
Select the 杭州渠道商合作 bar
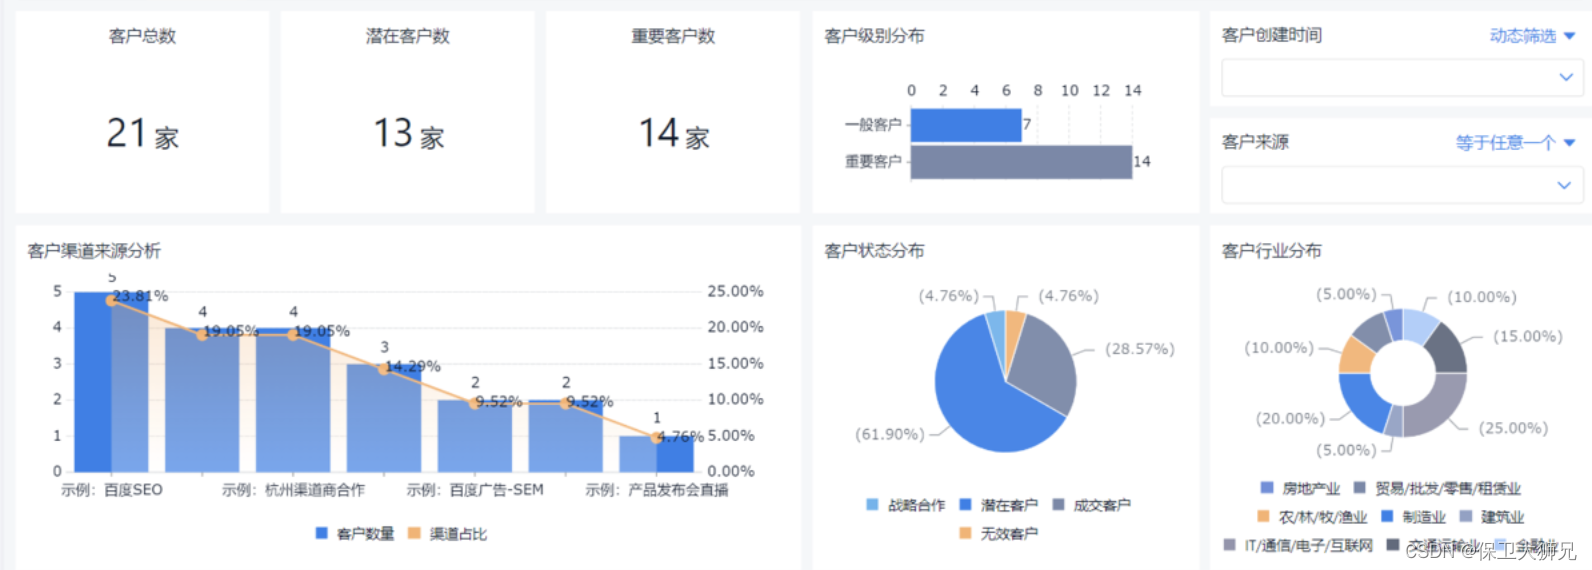(293, 400)
